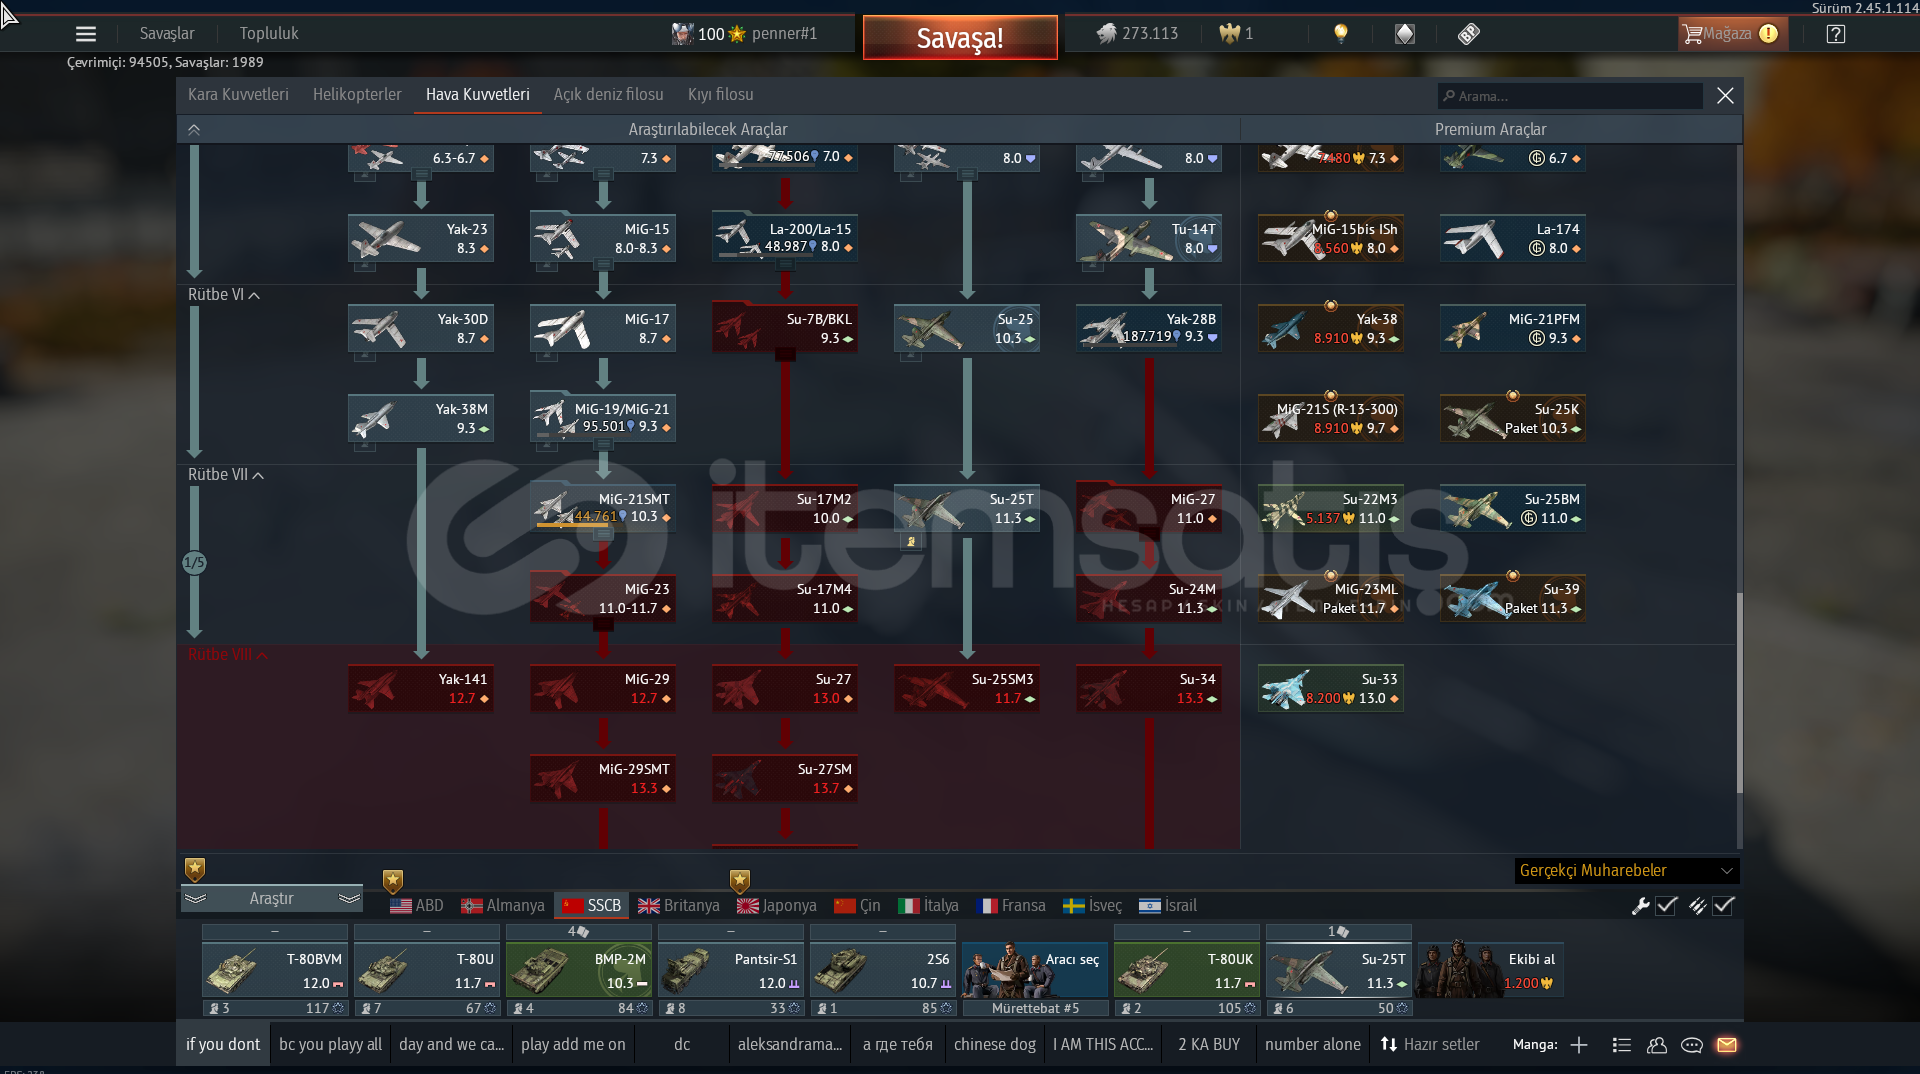This screenshot has height=1074, width=1920.
Task: Switch to Helikopterler tab
Action: [x=357, y=95]
